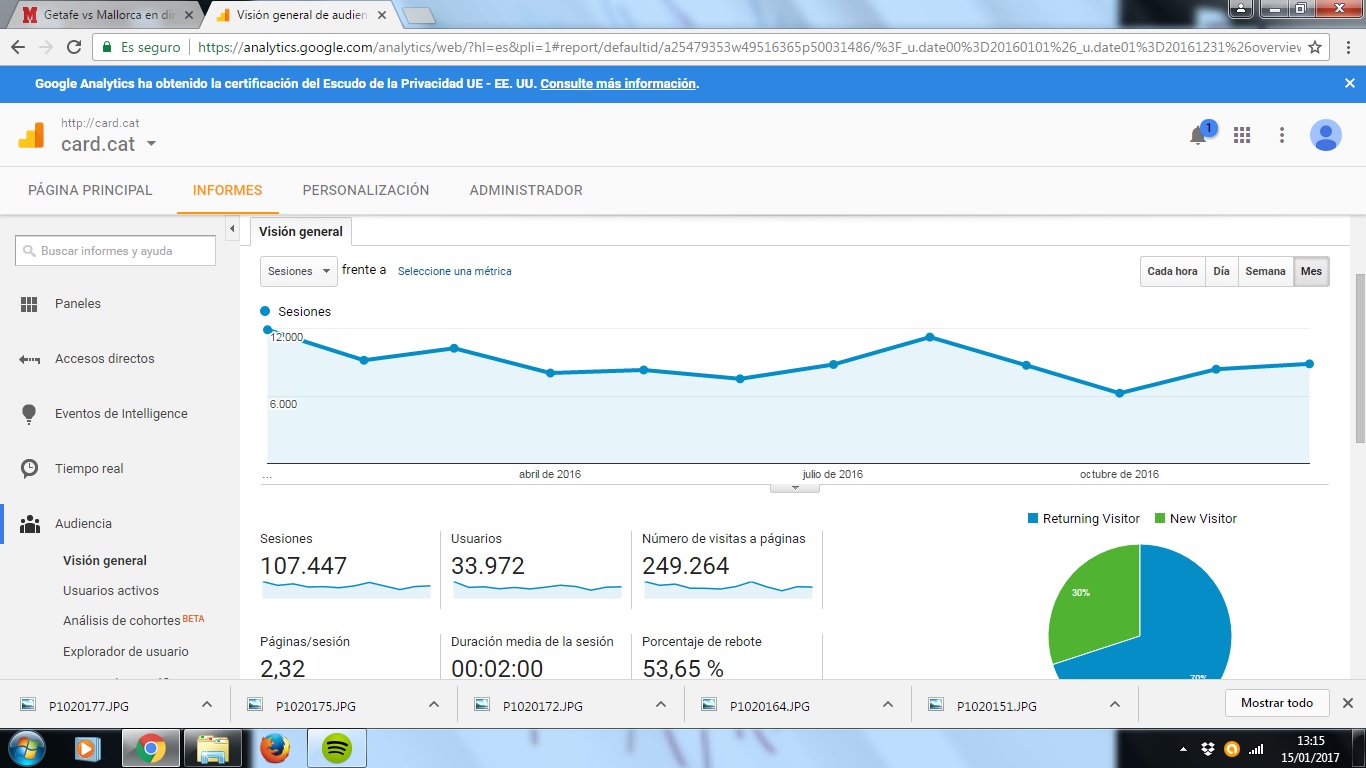The image size is (1366, 768).
Task: Open the Google apps grid icon
Action: click(1242, 135)
